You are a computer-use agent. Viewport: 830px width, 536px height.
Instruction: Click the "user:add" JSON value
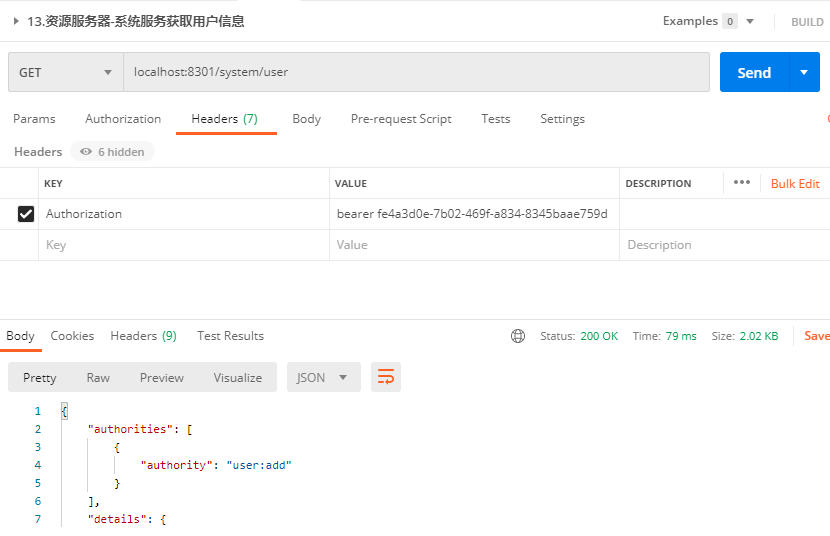coord(259,465)
